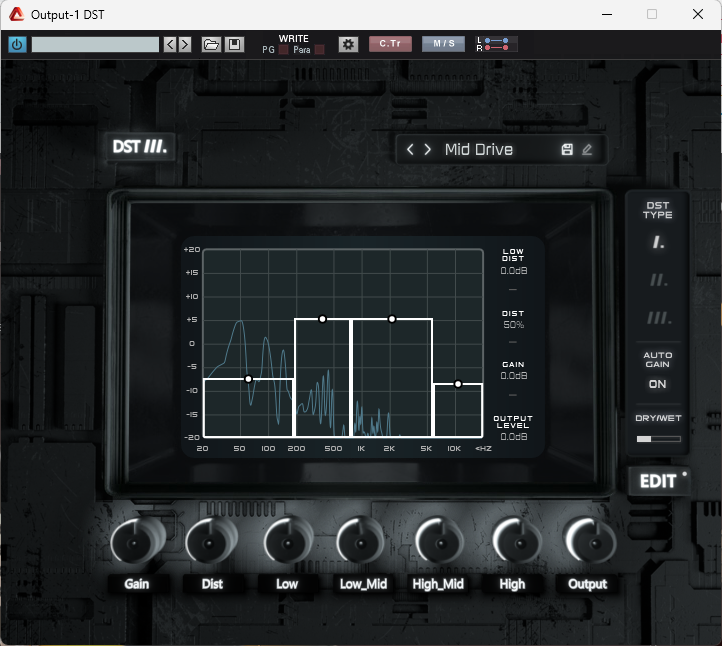Select the low band handle node
This screenshot has width=722, height=646.
(248, 379)
